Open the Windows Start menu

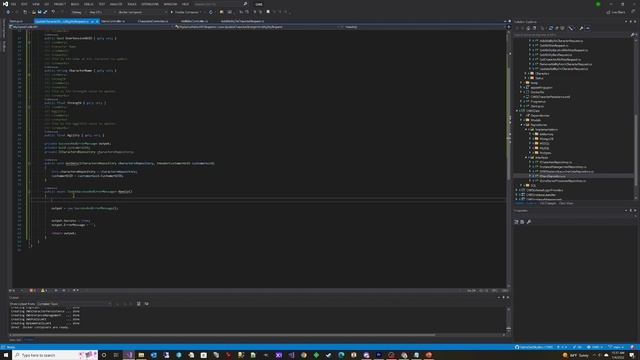[x=6, y=355]
